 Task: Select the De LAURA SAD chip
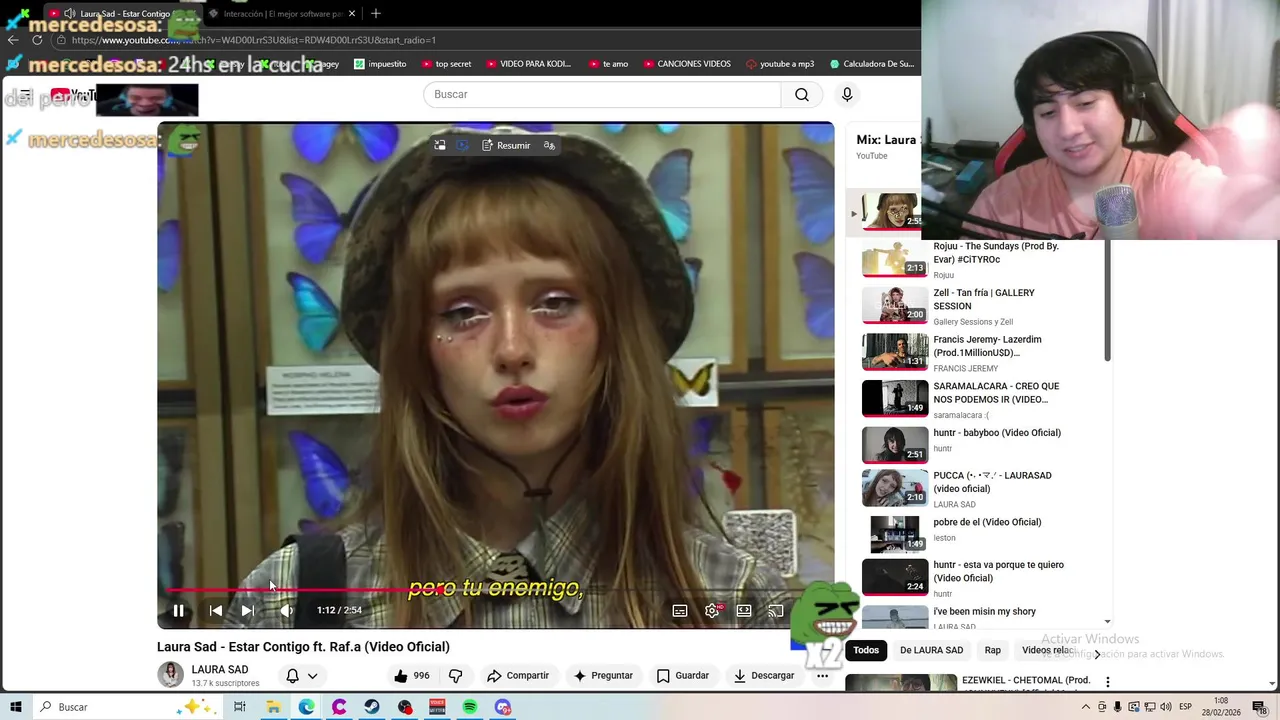pyautogui.click(x=931, y=650)
